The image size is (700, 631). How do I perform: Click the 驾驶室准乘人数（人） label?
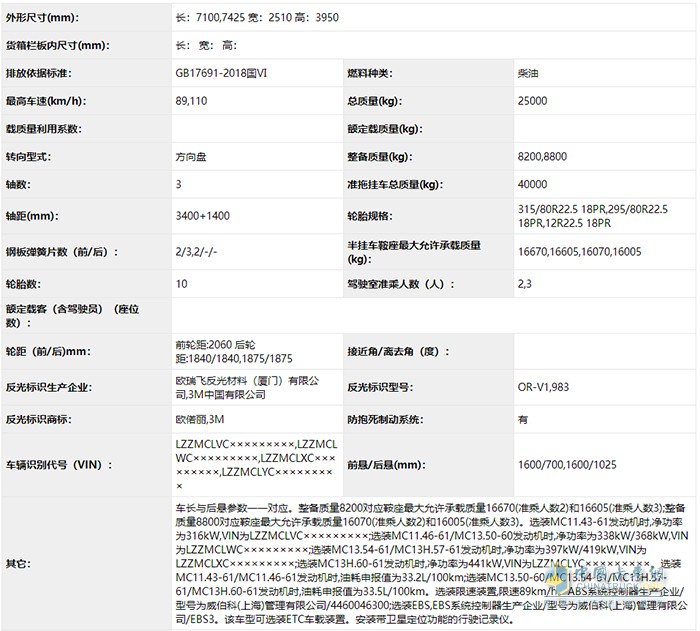pyautogui.click(x=400, y=284)
